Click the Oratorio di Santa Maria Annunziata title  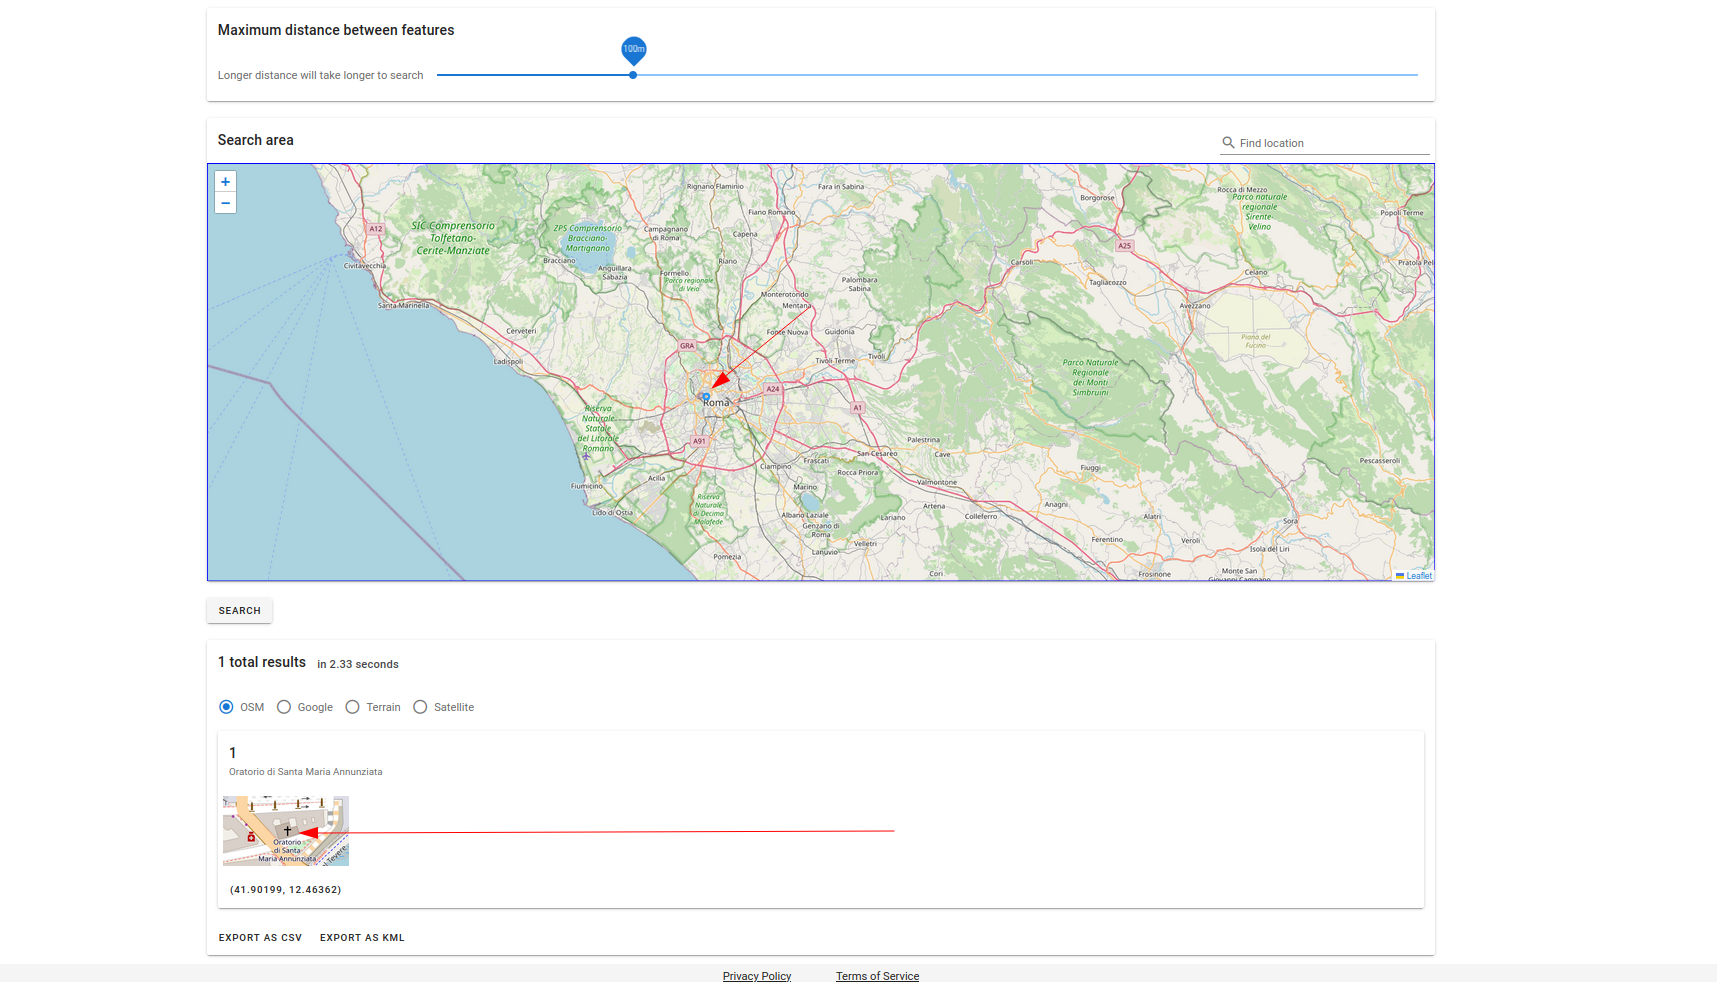click(x=306, y=772)
